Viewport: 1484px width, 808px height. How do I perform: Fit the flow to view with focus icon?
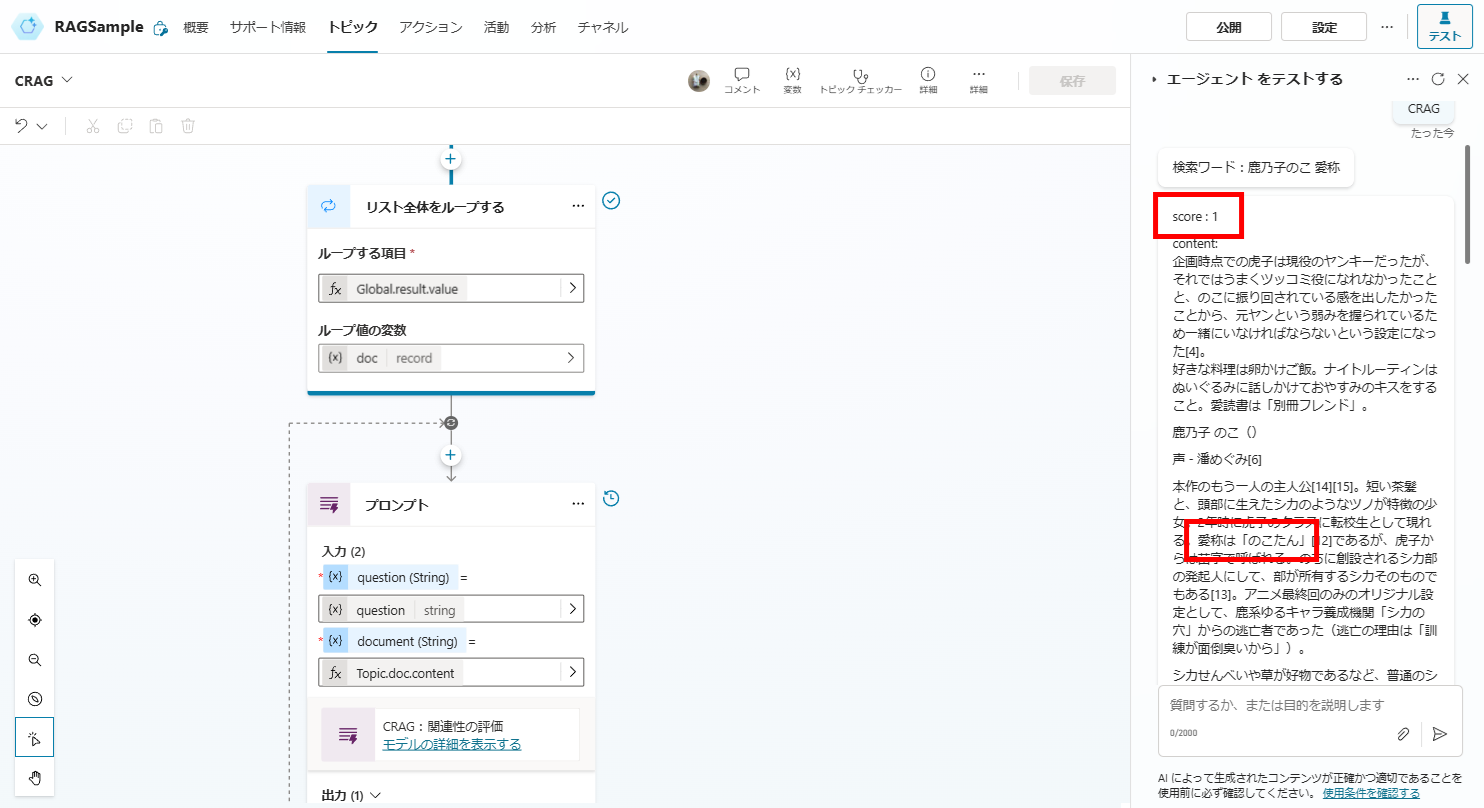coord(34,619)
